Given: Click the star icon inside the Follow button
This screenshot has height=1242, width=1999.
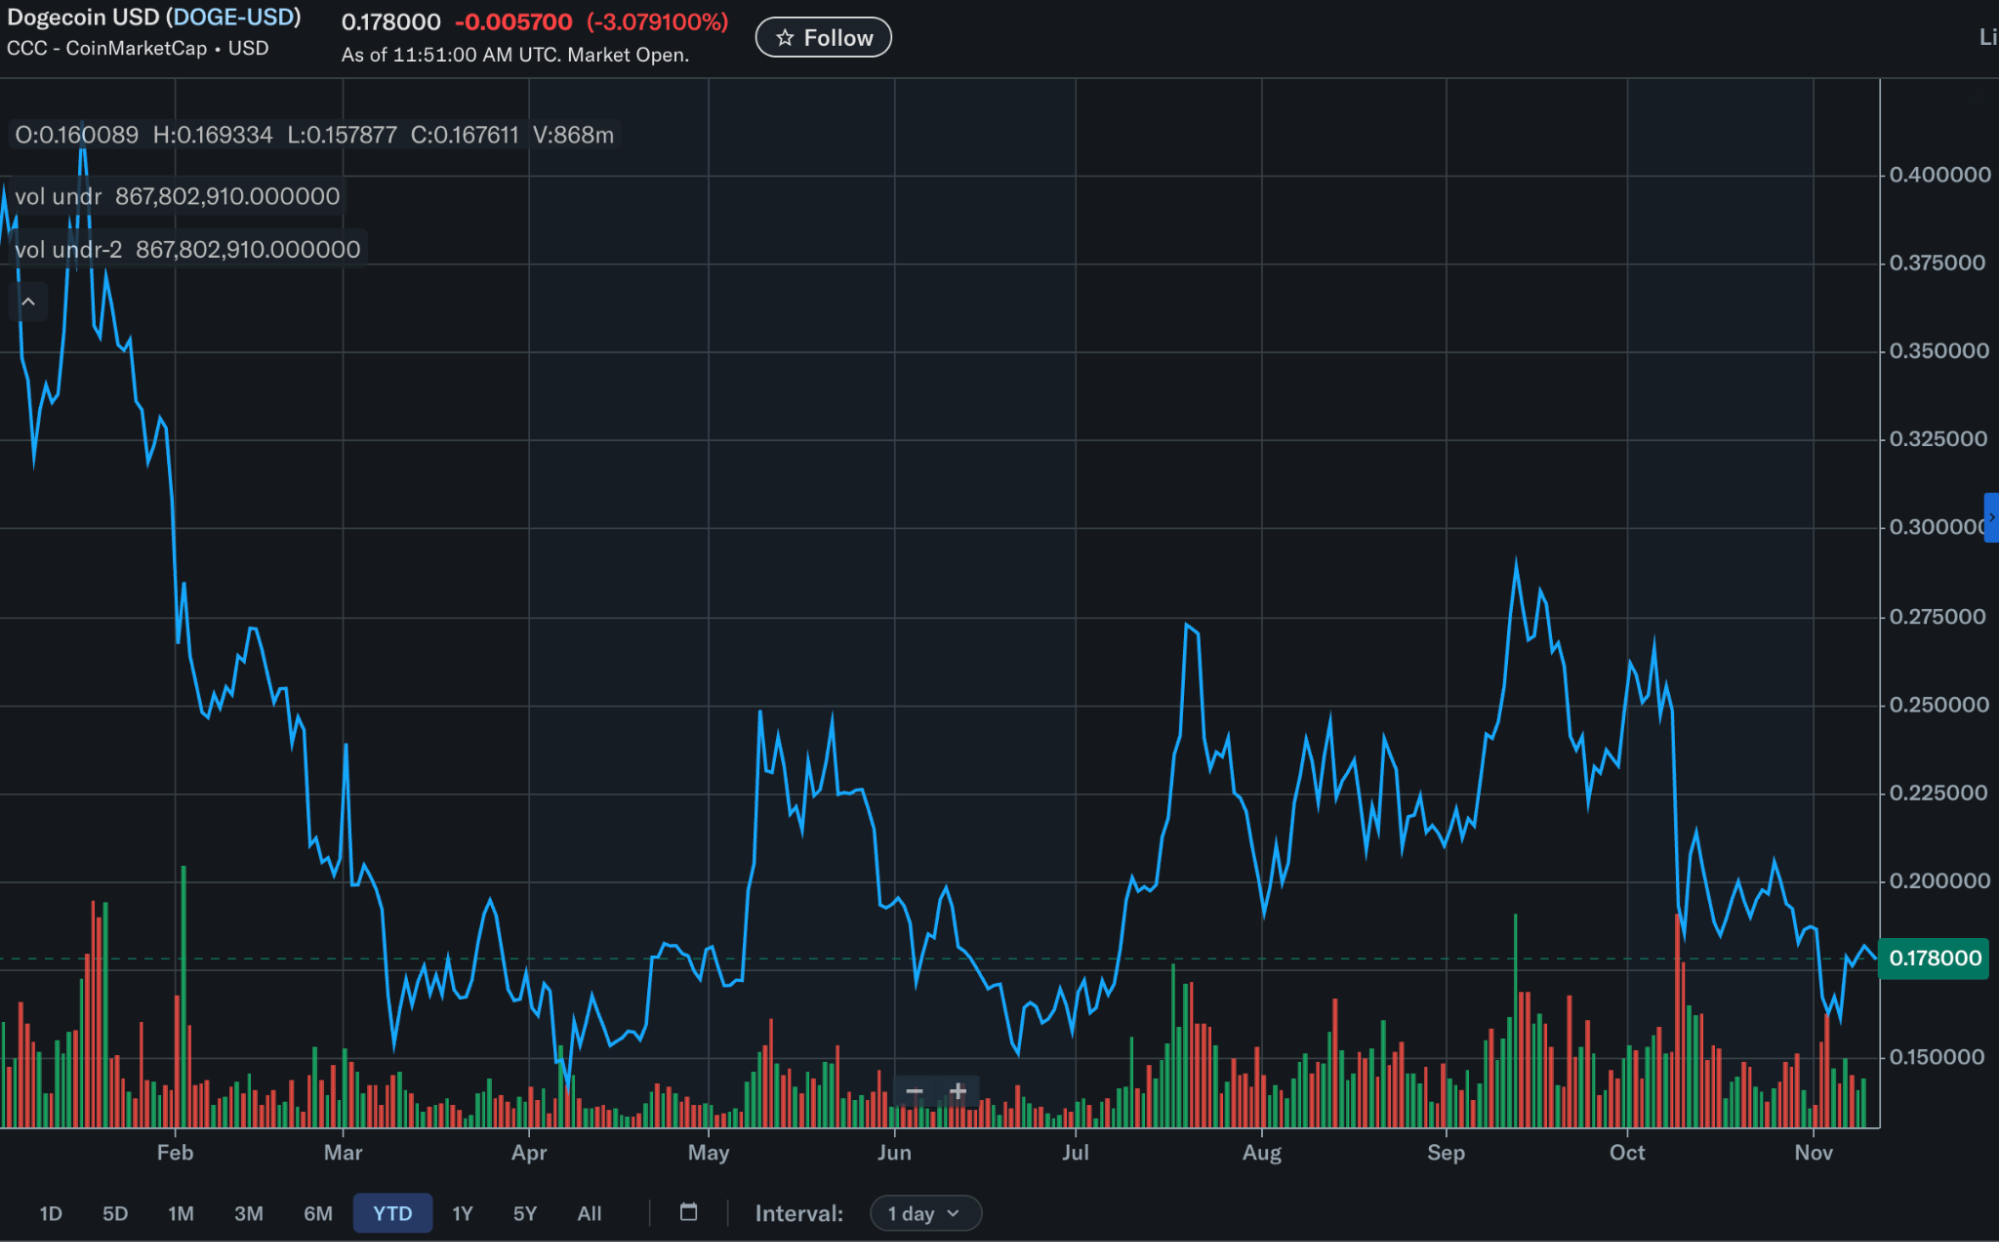Looking at the screenshot, I should (x=785, y=37).
